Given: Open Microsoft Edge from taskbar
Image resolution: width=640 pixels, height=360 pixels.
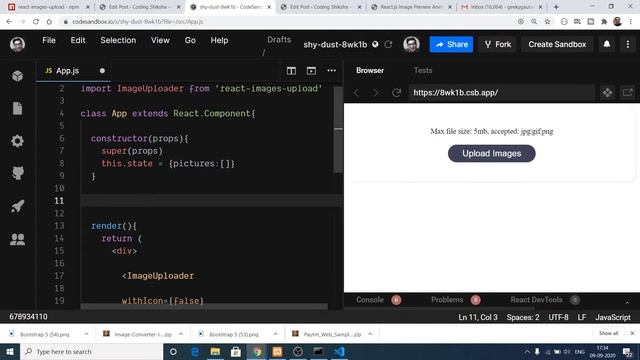Looking at the screenshot, I should (195, 351).
